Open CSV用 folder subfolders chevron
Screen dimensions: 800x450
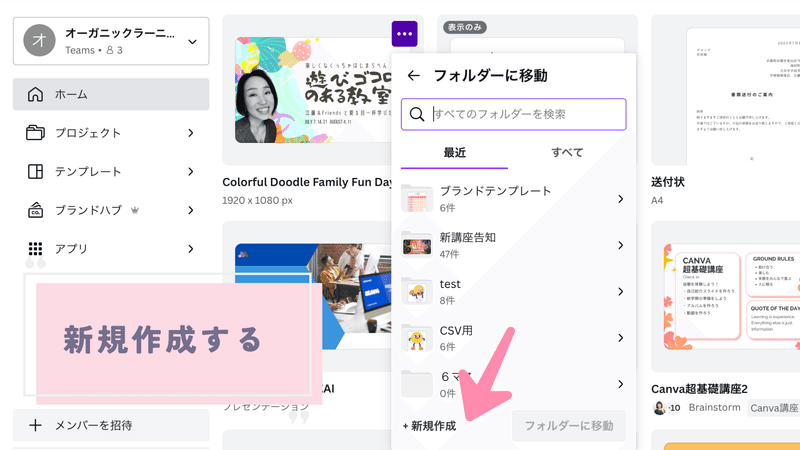click(x=620, y=338)
